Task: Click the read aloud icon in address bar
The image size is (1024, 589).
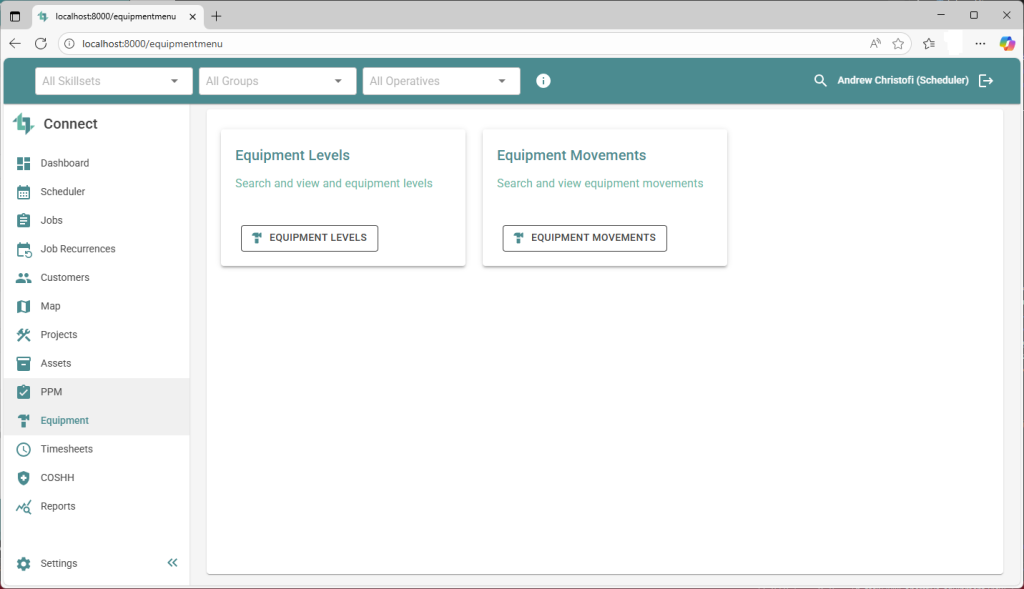Action: 875,44
